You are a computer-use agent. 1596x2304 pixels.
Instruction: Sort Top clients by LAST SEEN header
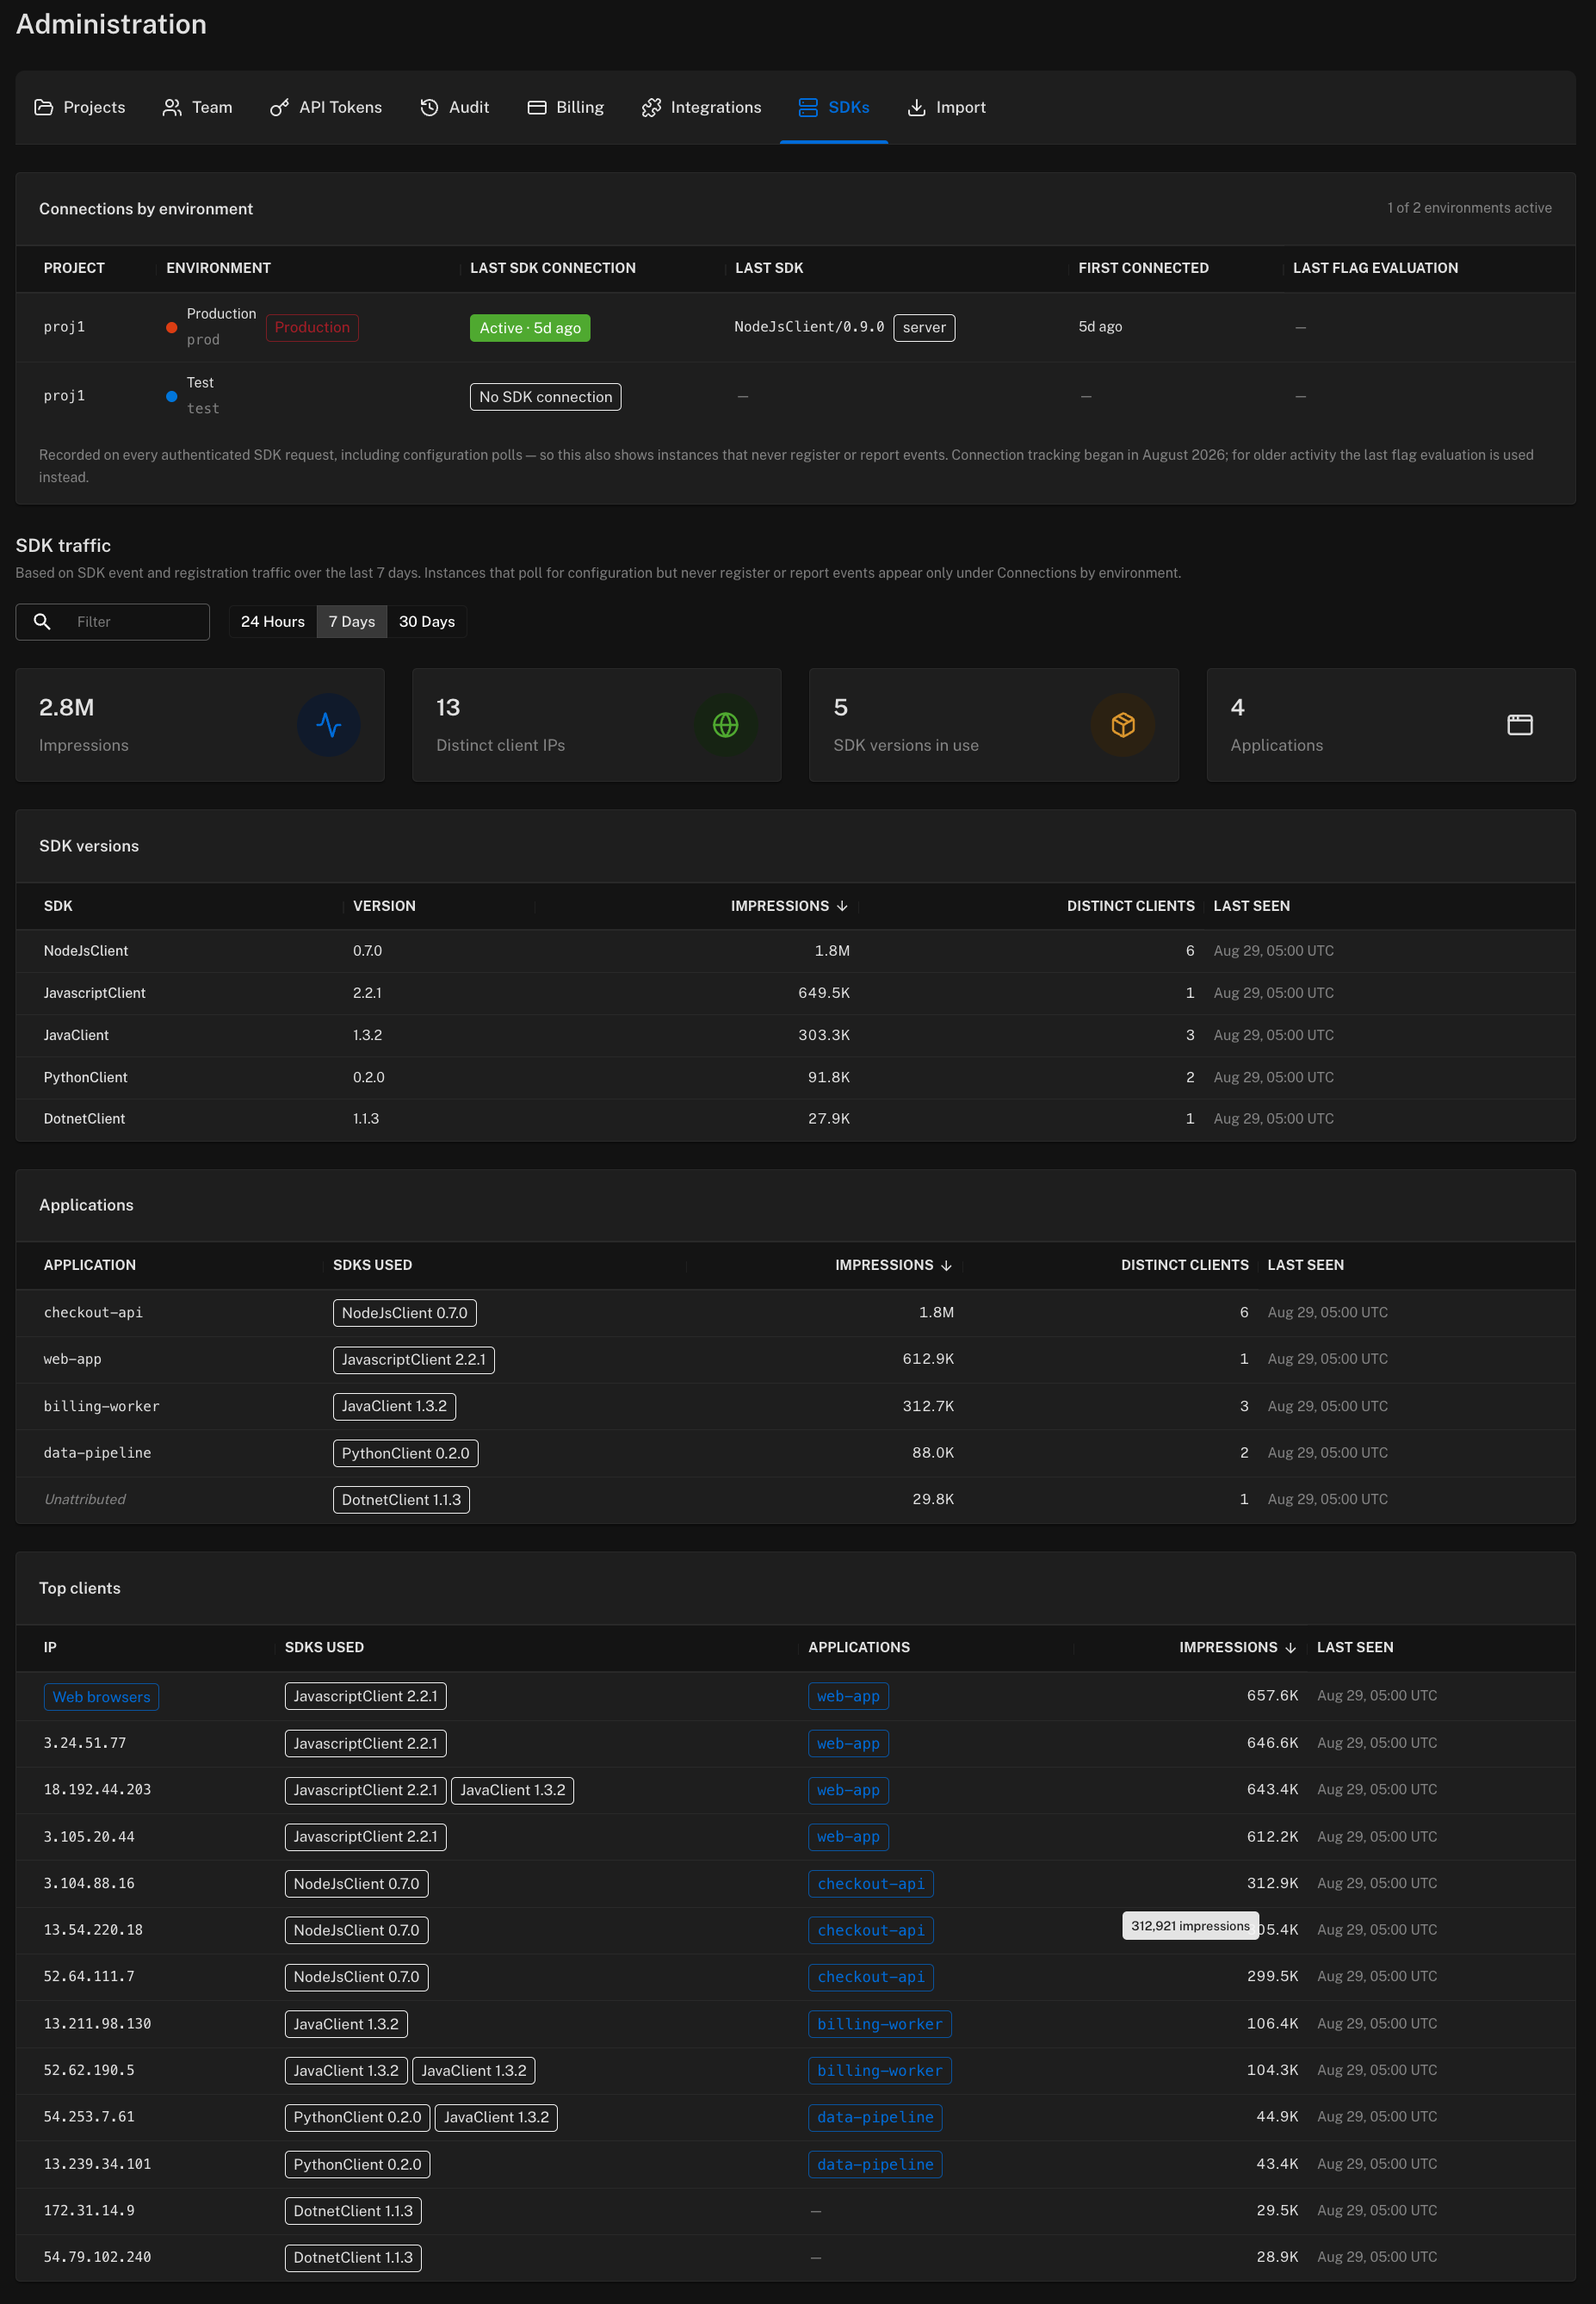click(1354, 1647)
